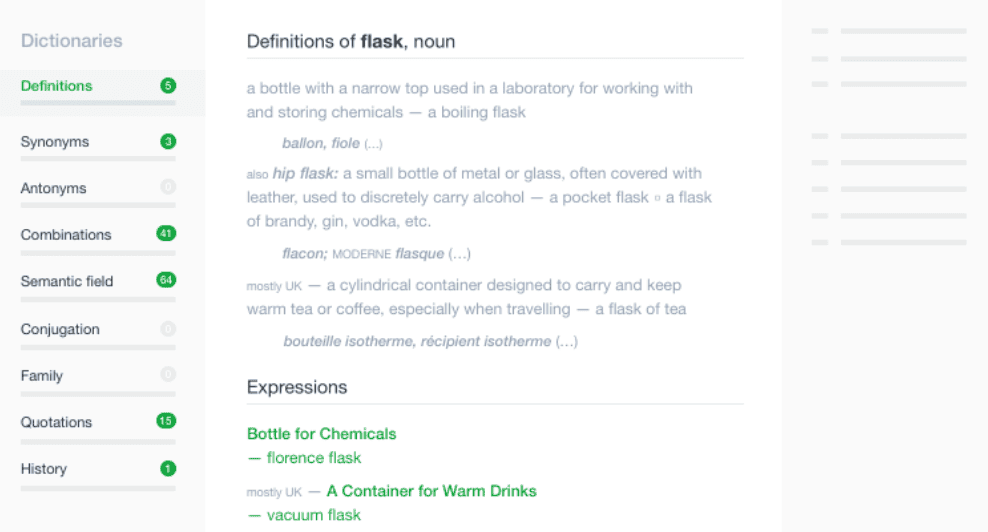
Task: Click the greyed Conjugation count badge
Action: click(168, 328)
